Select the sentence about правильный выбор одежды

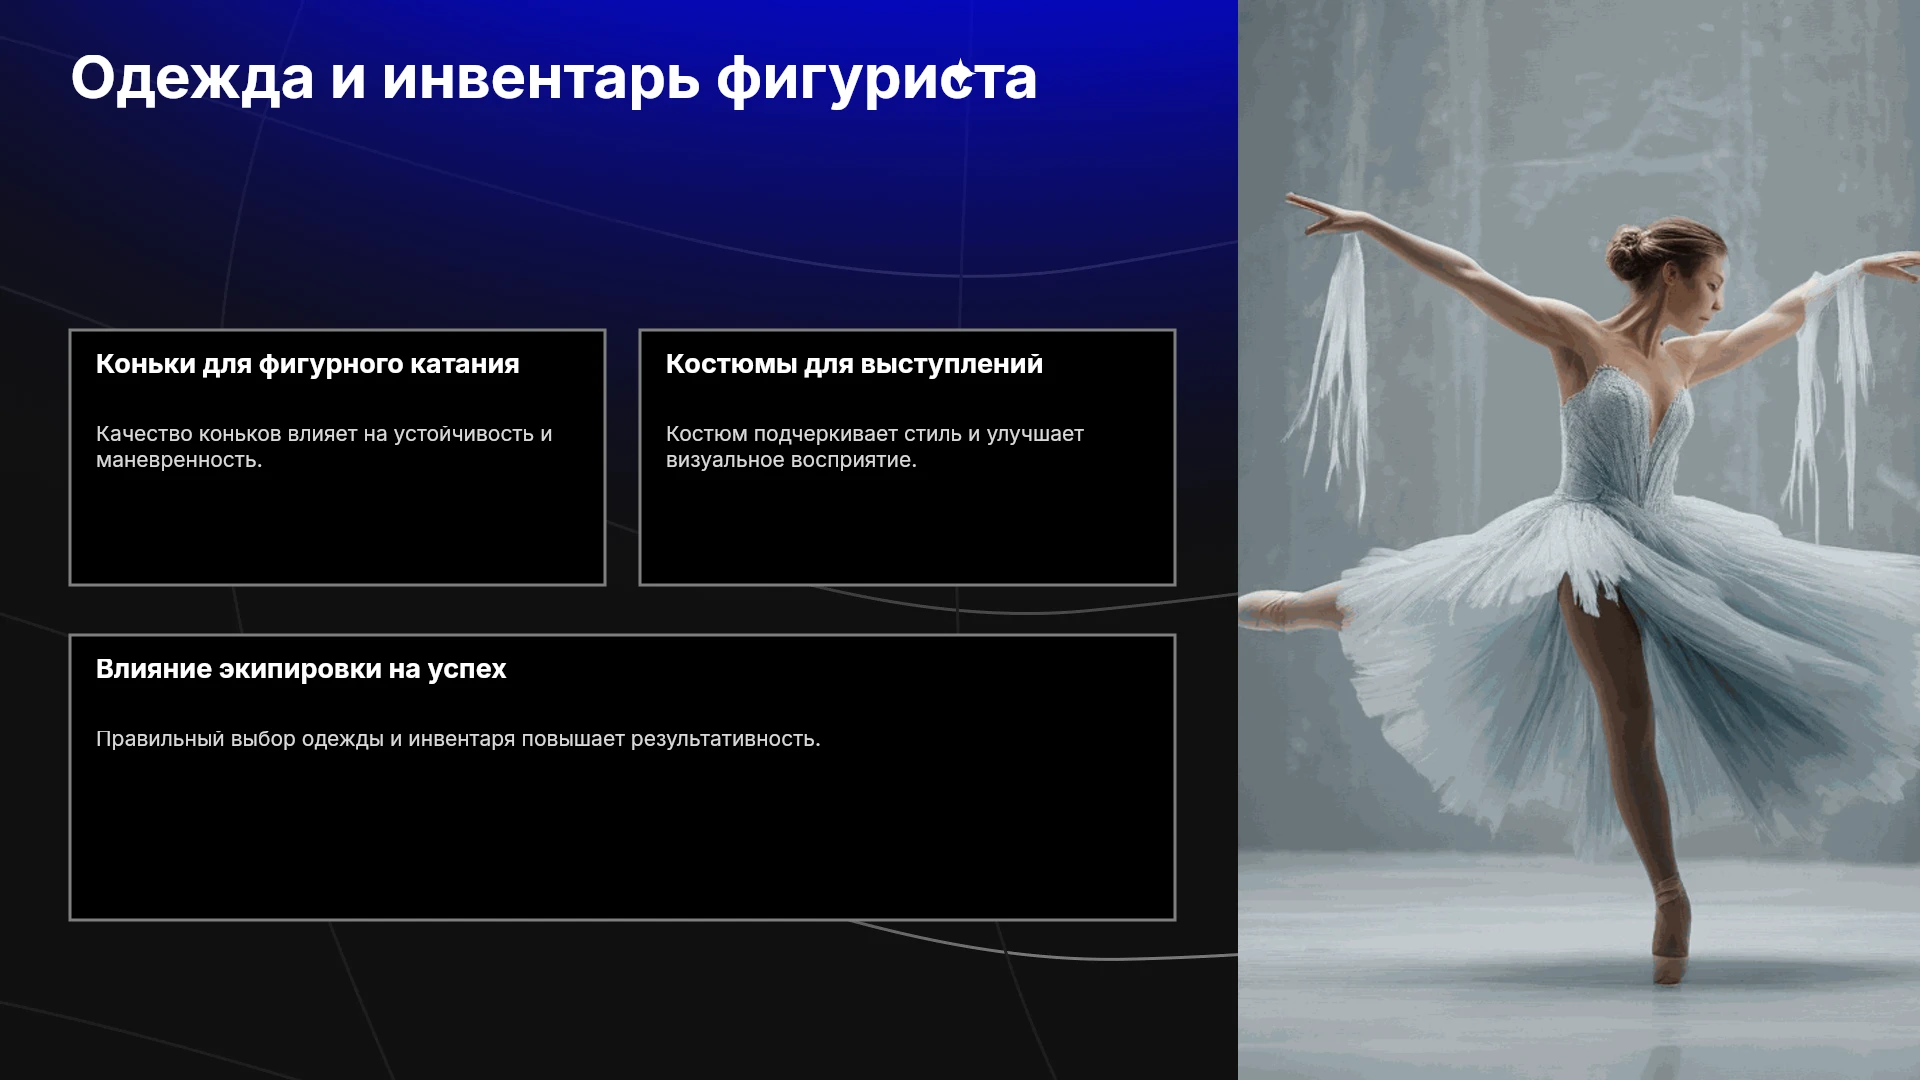pyautogui.click(x=458, y=739)
